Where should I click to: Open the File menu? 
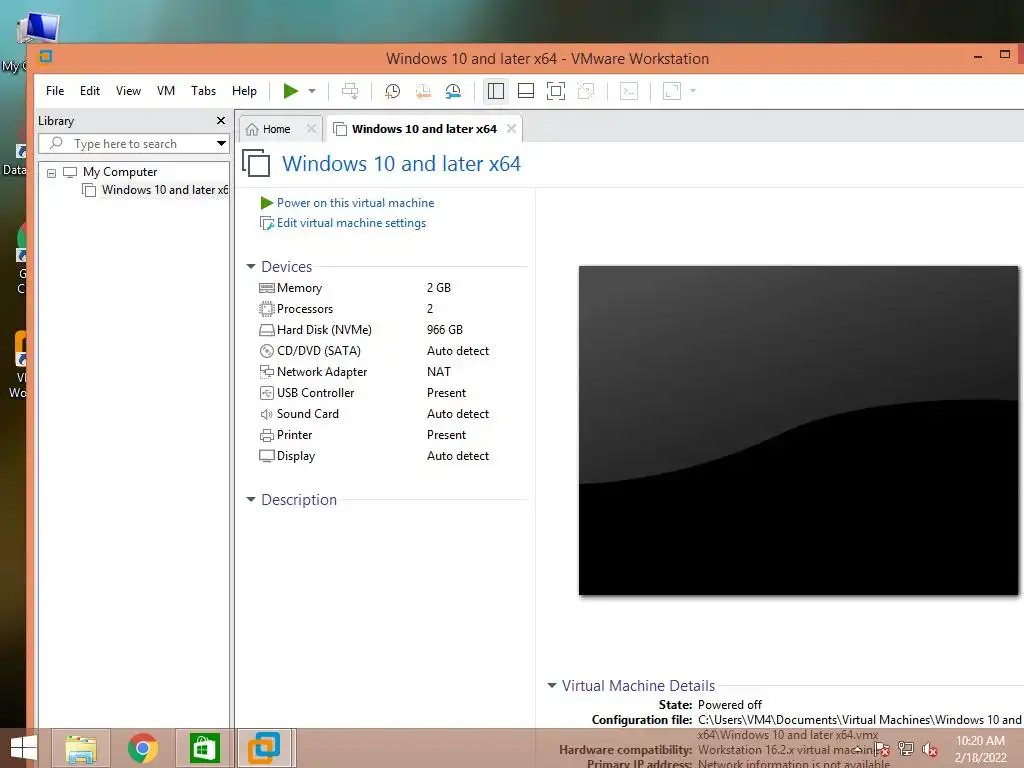(x=55, y=91)
